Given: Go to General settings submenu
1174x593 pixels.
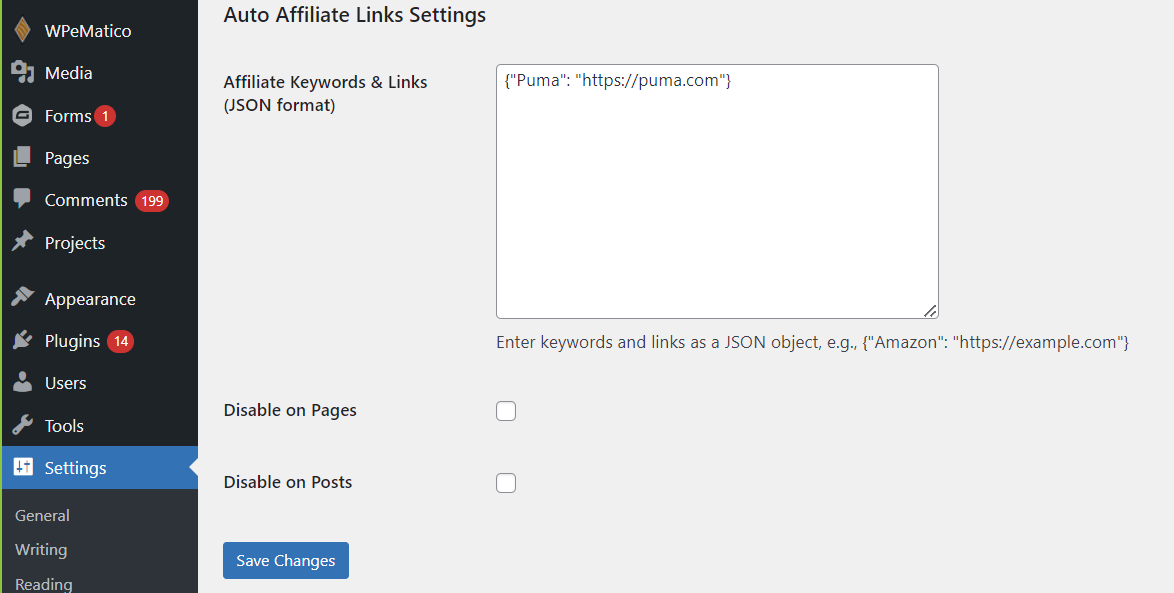Looking at the screenshot, I should pos(42,516).
